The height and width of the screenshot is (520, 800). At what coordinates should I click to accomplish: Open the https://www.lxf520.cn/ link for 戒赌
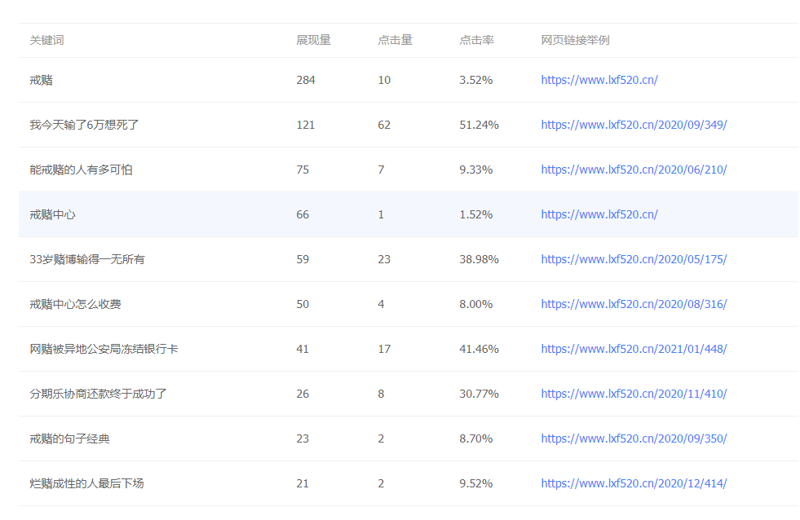[599, 80]
